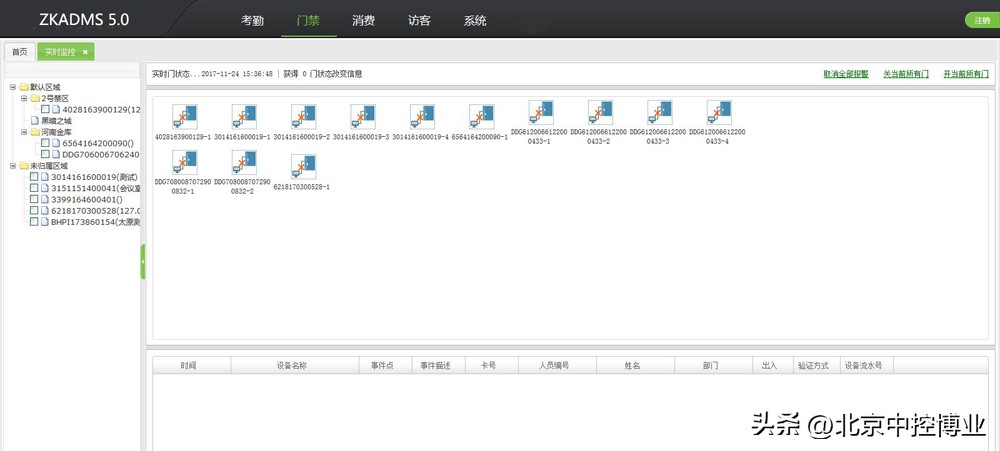Select door icon 6218170300528-1
This screenshot has height=451, width=1000.
tap(302, 166)
